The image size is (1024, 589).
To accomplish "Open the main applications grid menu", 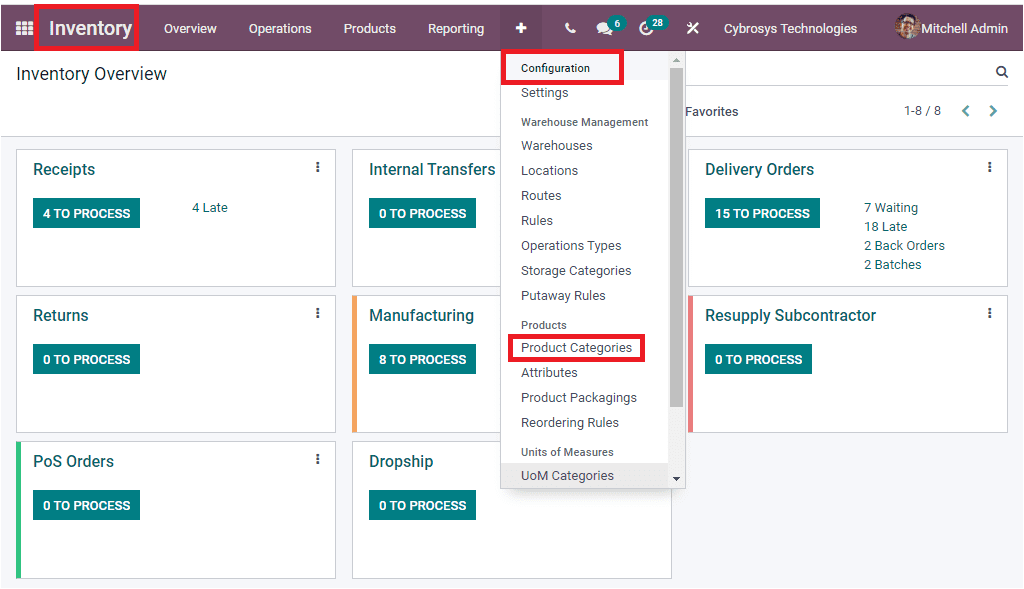I will pyautogui.click(x=22, y=27).
